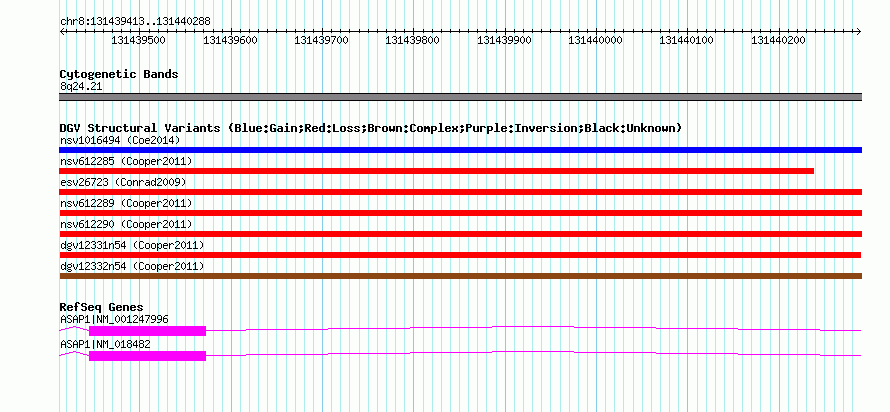
Task: Click the red nsv612289 variant bar
Action: click(x=460, y=213)
